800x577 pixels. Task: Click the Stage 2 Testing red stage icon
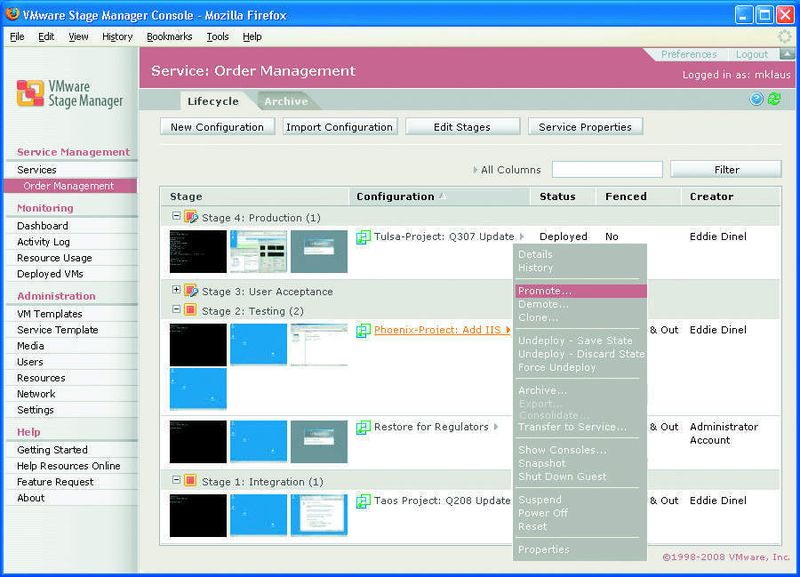pyautogui.click(x=190, y=310)
